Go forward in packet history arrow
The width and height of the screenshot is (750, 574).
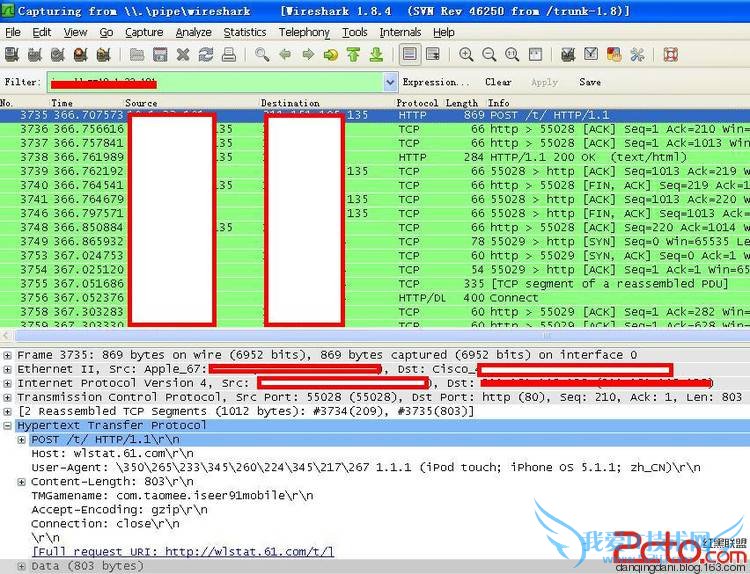pos(308,55)
